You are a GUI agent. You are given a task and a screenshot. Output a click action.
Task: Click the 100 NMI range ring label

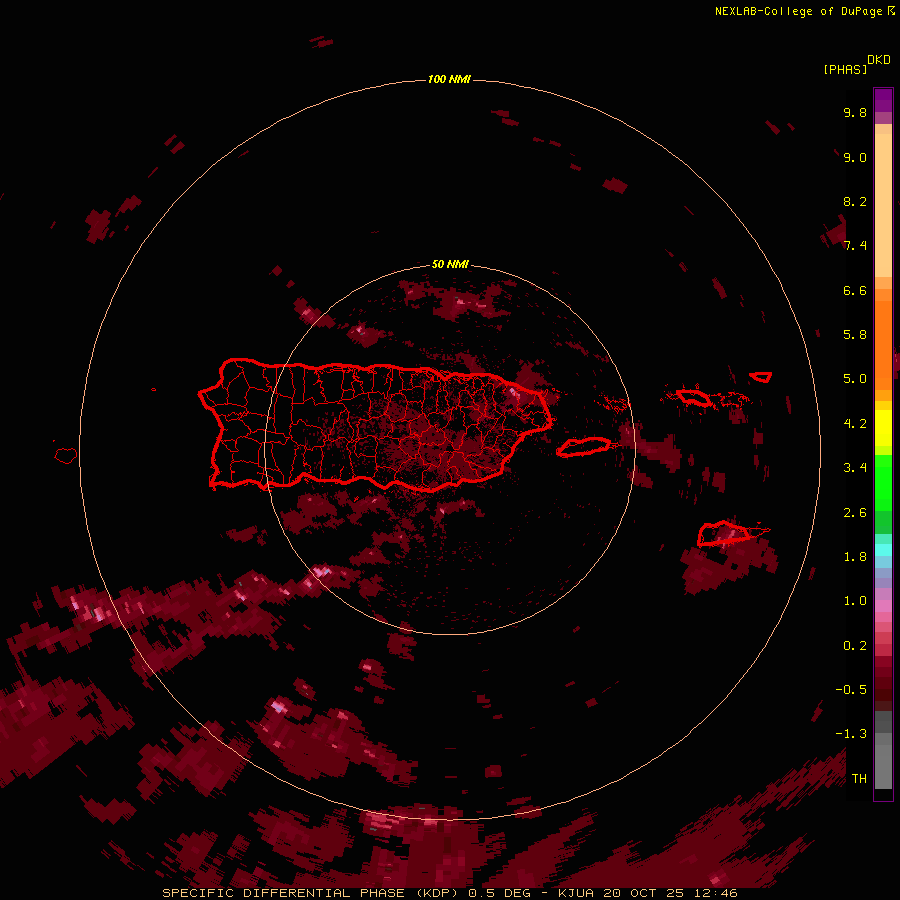click(449, 79)
